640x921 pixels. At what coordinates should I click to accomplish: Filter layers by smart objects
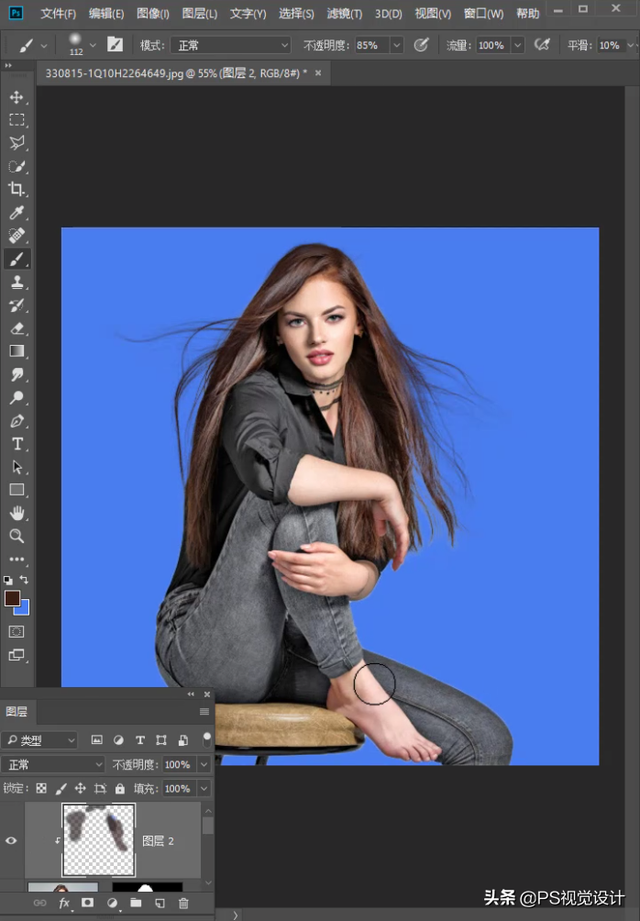click(183, 740)
